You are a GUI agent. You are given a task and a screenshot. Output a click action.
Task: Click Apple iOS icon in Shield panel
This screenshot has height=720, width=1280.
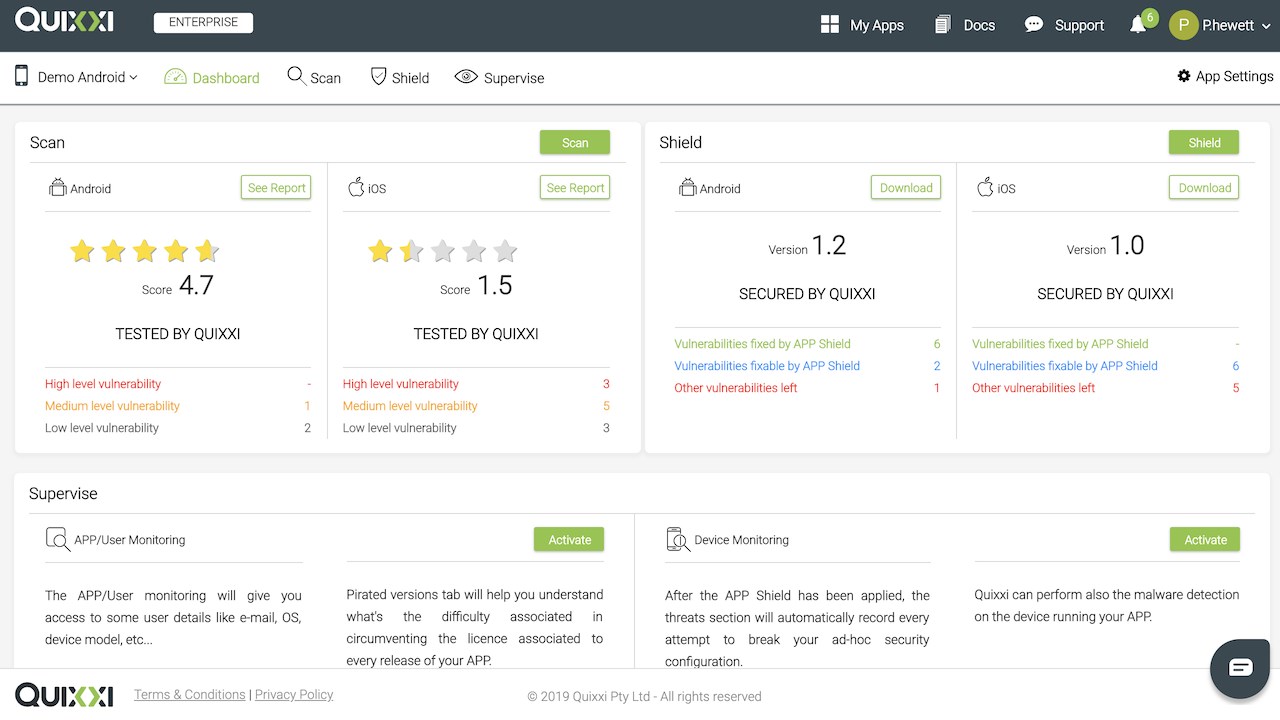tap(985, 187)
